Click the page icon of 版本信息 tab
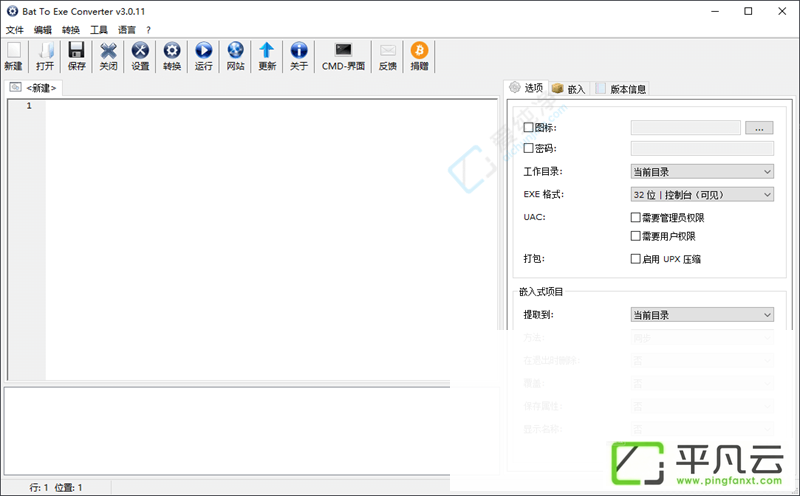 (601, 88)
